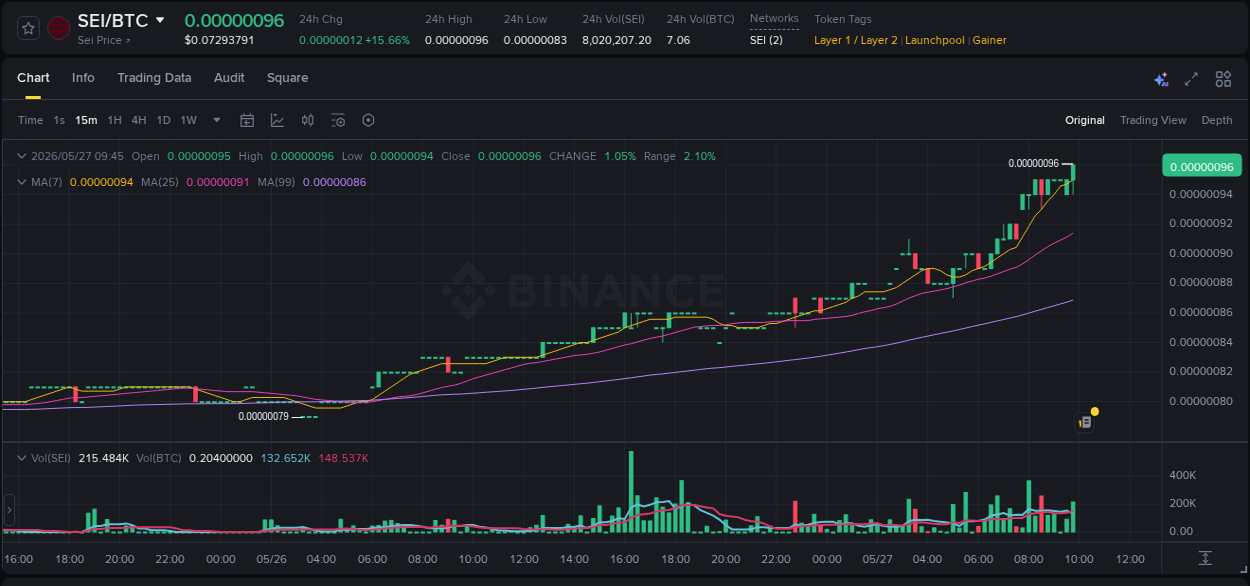Open the technical indicators line-chart icon
Image resolution: width=1250 pixels, height=586 pixels.
click(277, 120)
